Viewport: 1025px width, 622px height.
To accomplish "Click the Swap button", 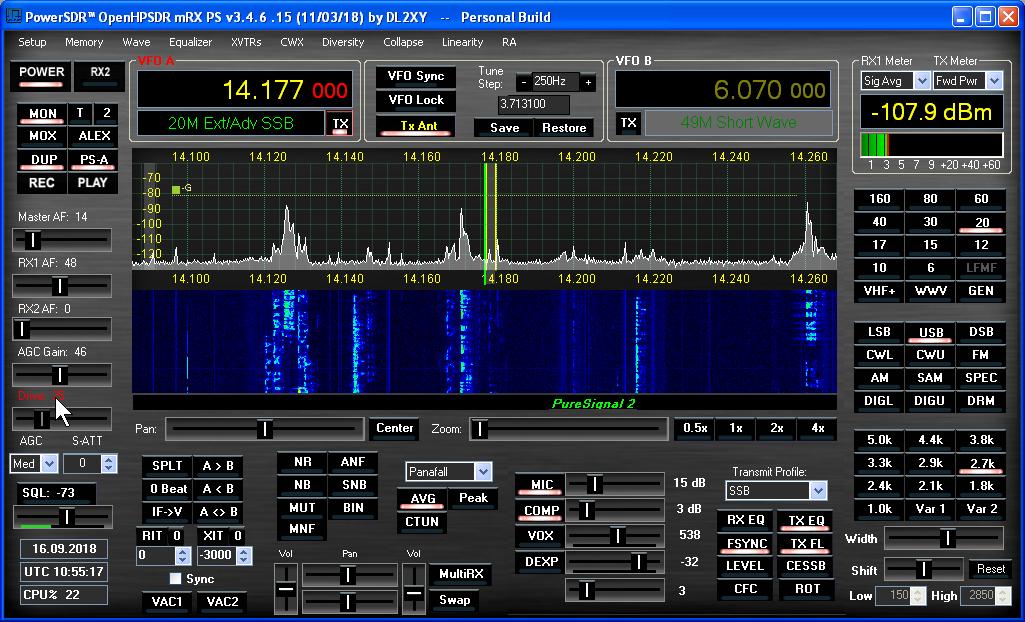I will click(454, 600).
